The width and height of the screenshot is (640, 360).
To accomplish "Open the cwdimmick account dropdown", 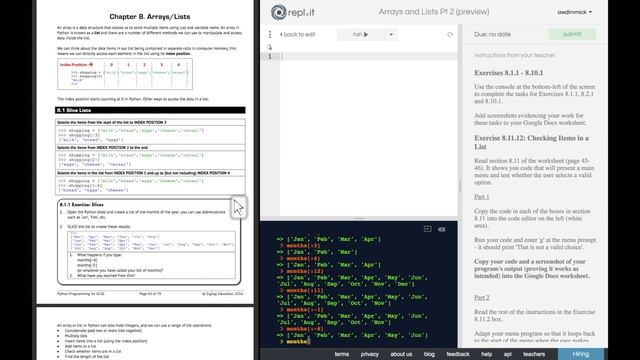I will (574, 12).
